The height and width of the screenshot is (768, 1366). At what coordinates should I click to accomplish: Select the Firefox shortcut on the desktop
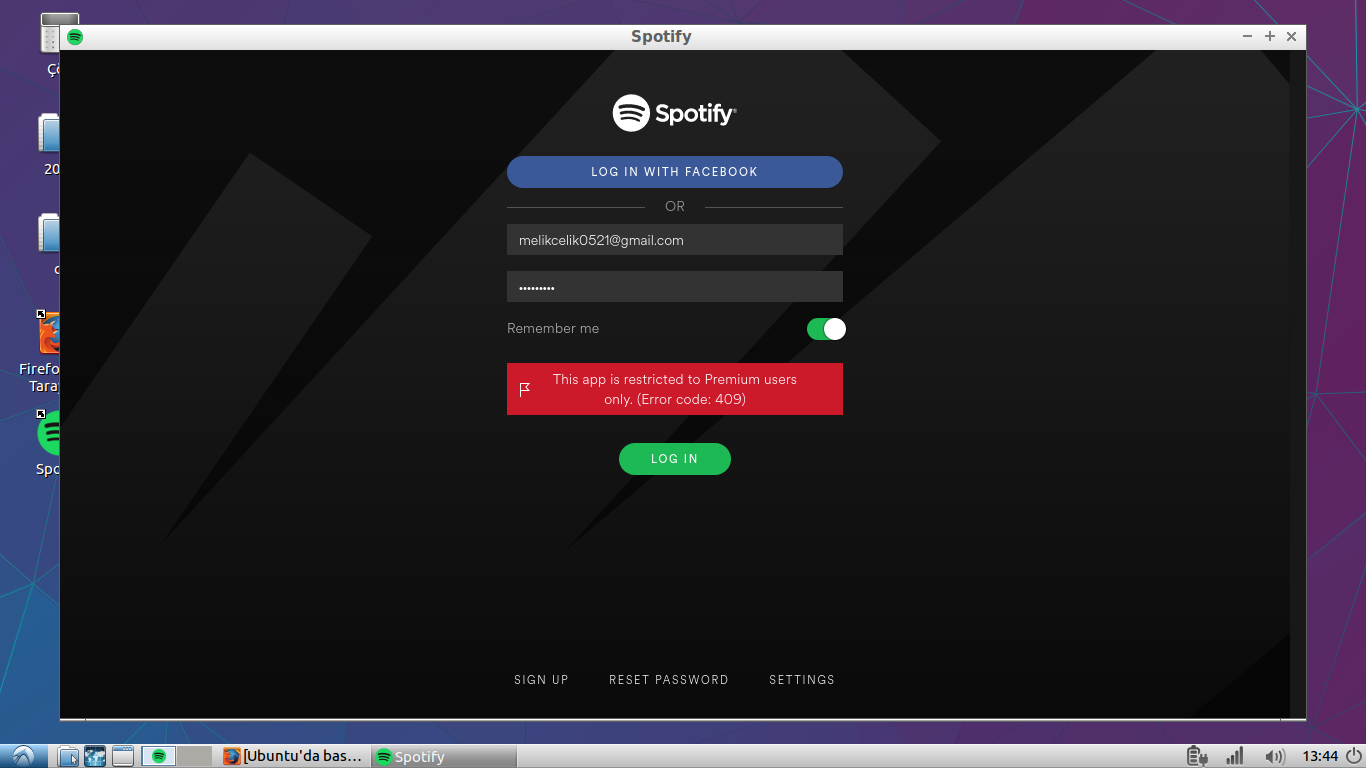[40, 350]
